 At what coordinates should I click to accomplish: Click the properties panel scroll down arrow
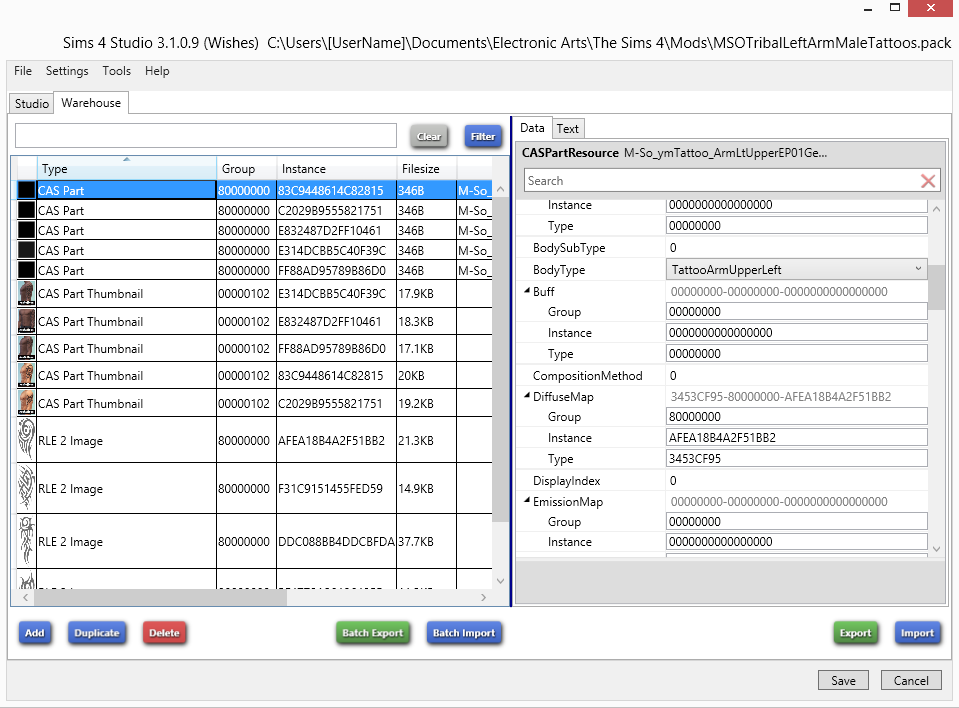936,549
